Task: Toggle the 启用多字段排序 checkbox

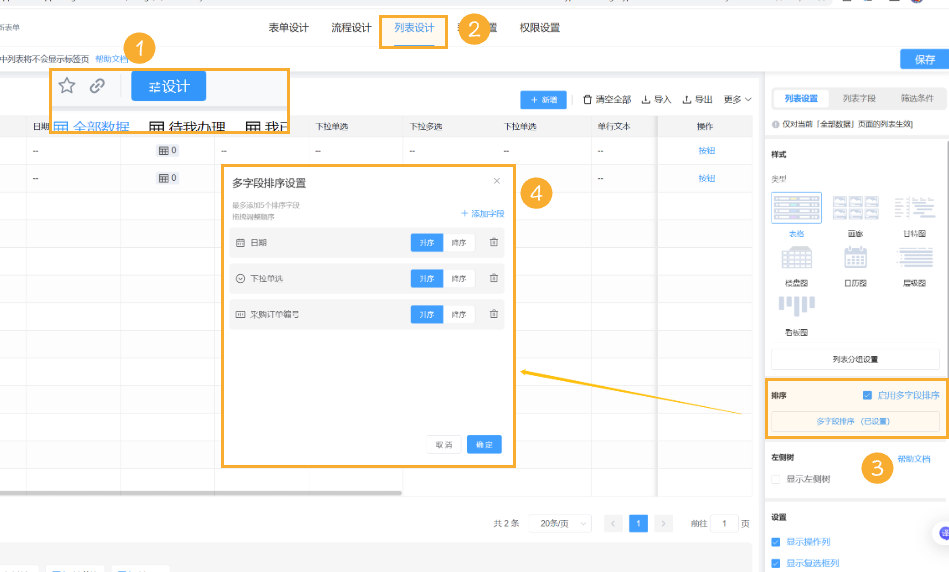Action: 867,395
